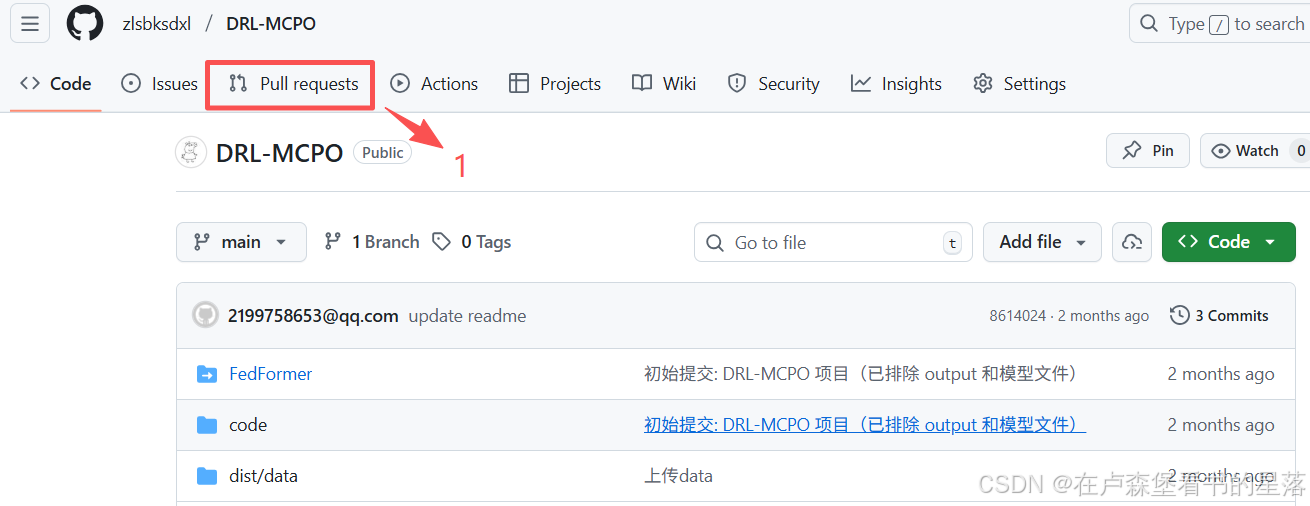Screen dimensions: 1310x506
Task: Click the Go to file field
Action: coord(833,242)
